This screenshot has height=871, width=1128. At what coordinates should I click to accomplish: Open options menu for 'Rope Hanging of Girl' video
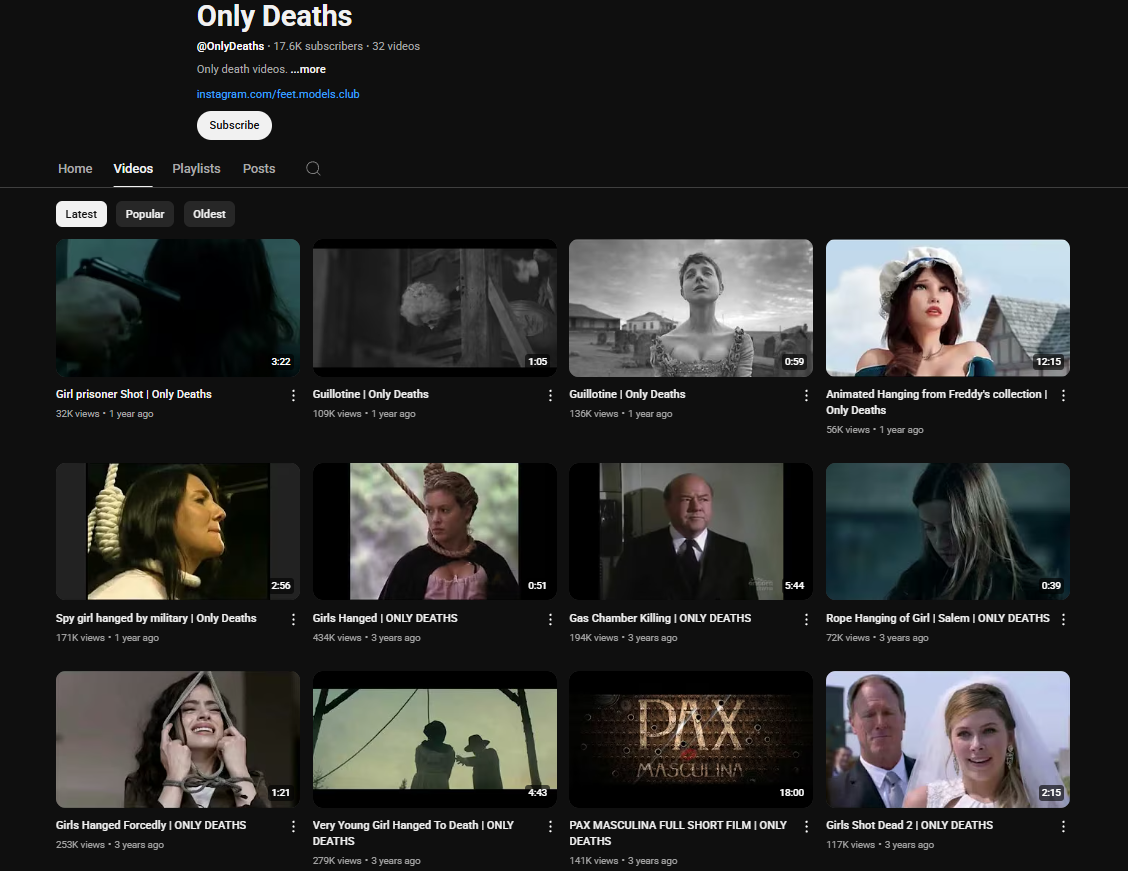coord(1063,619)
